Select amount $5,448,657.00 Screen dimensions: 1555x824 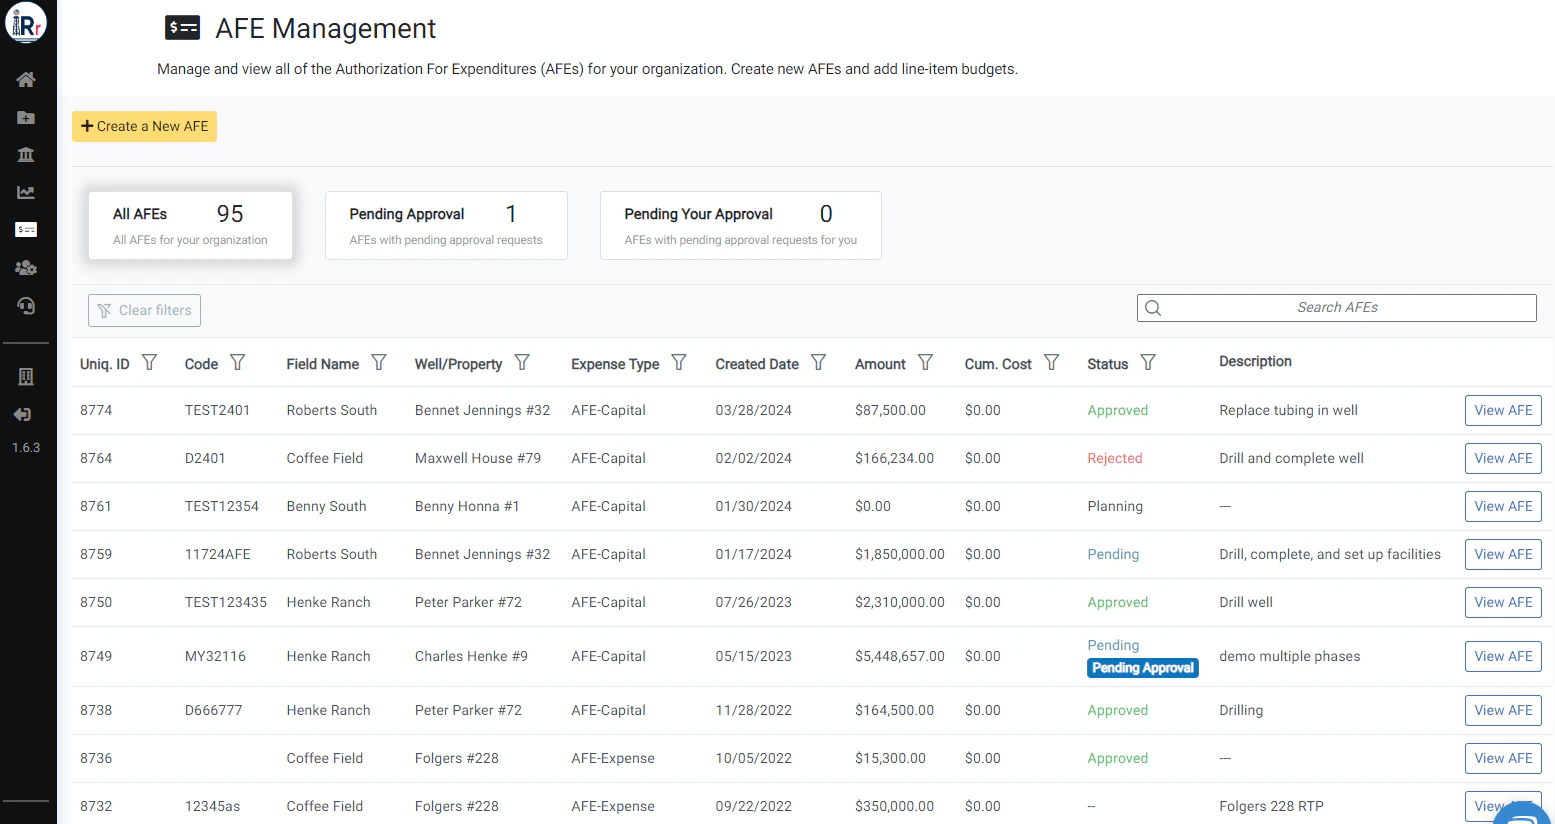click(900, 656)
